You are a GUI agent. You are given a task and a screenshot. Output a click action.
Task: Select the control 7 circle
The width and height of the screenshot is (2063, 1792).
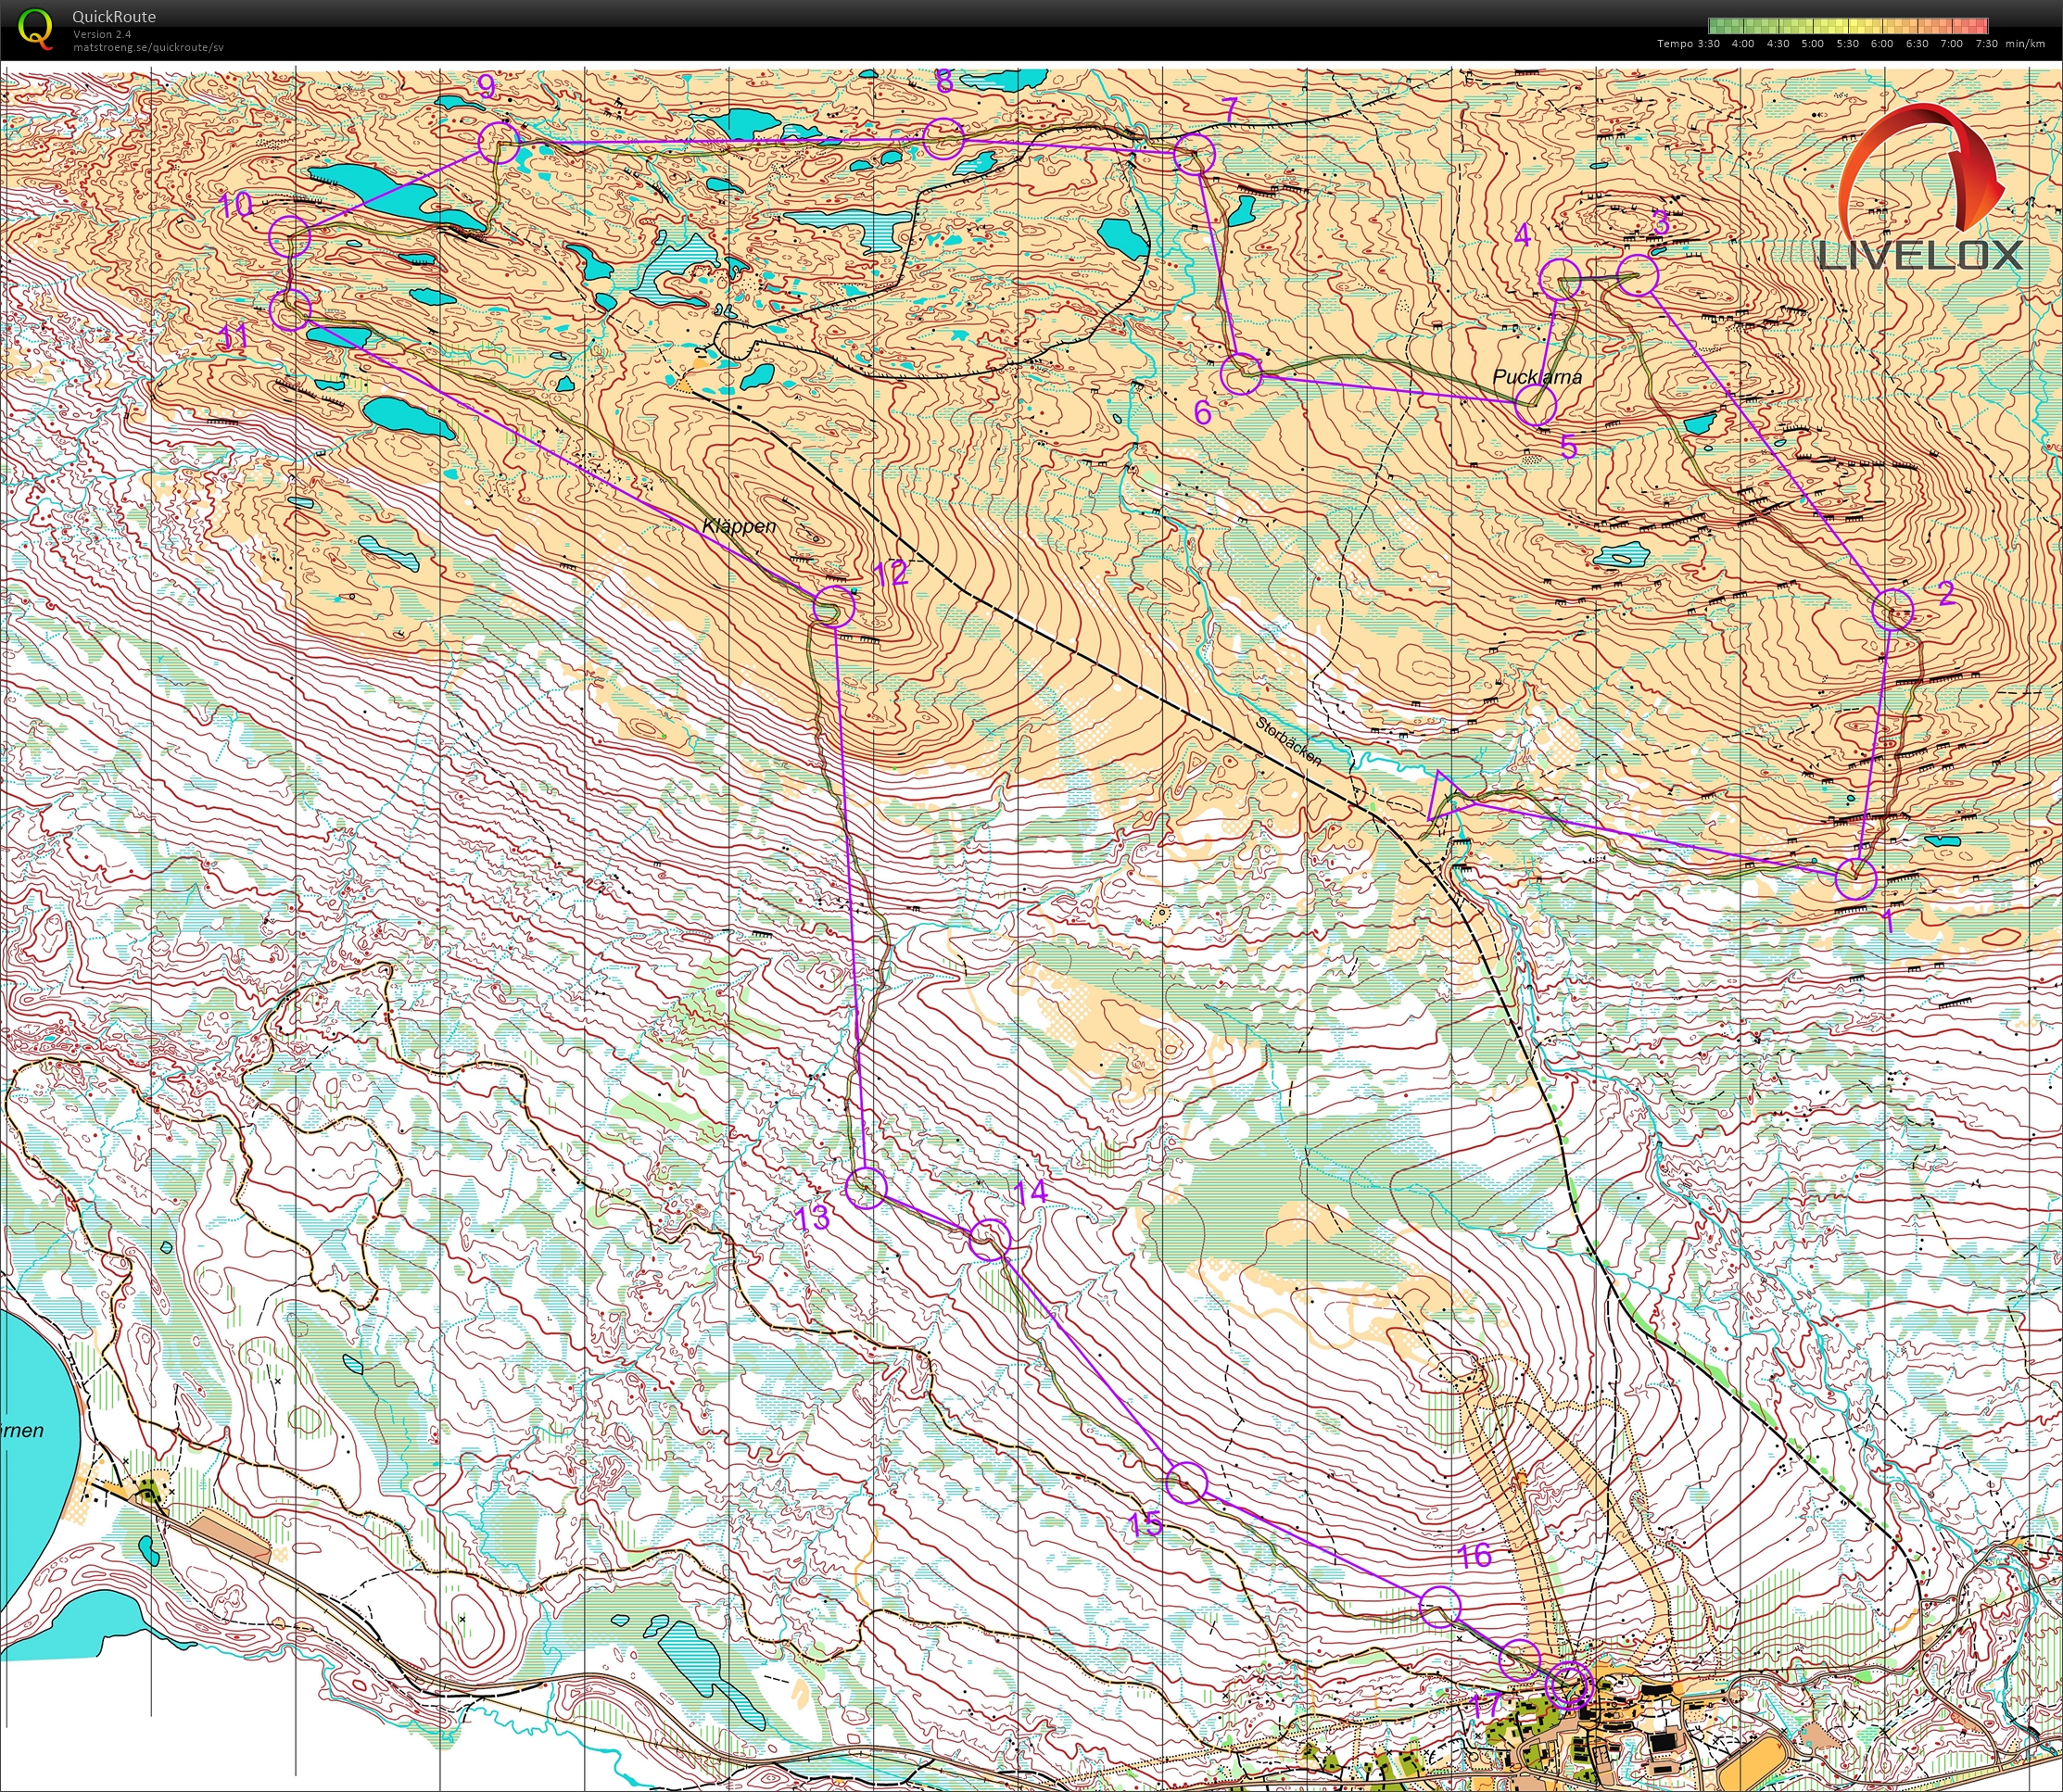coord(1194,154)
